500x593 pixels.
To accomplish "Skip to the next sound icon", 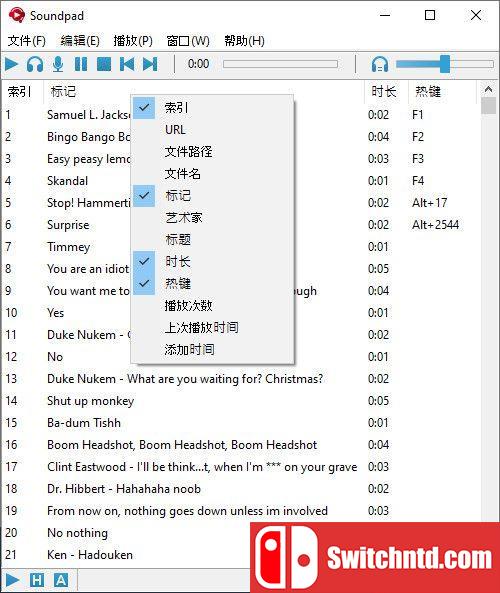I will click(x=150, y=64).
